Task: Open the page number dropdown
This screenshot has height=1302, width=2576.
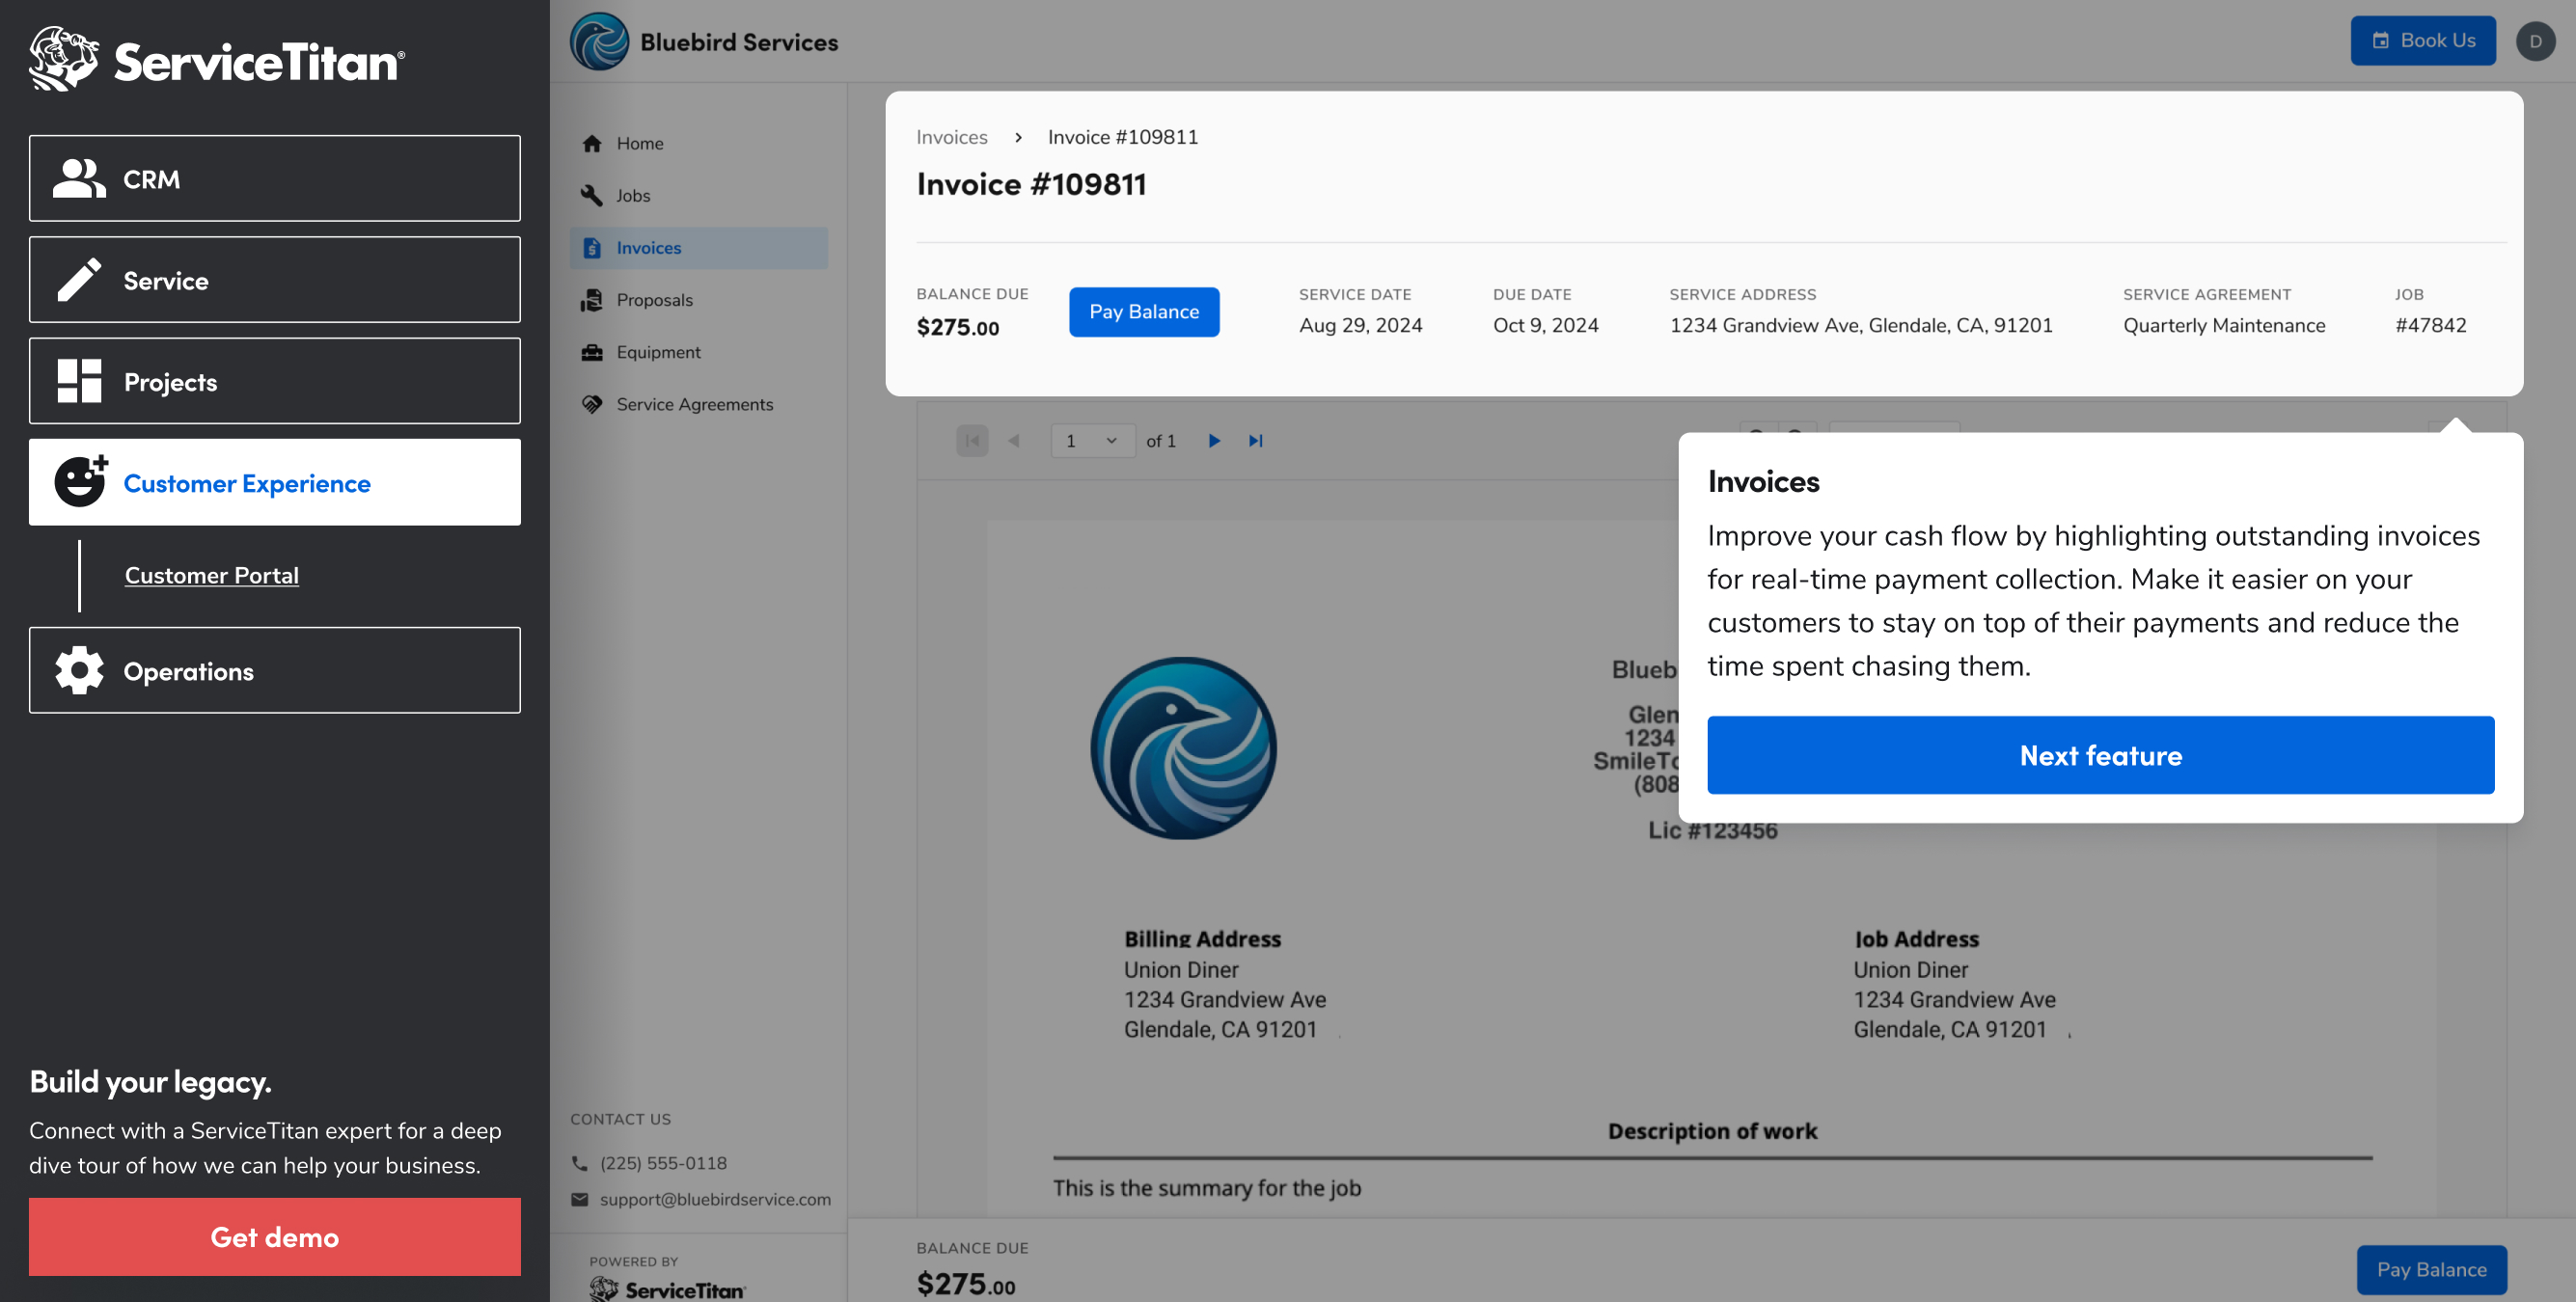Action: 1092,441
